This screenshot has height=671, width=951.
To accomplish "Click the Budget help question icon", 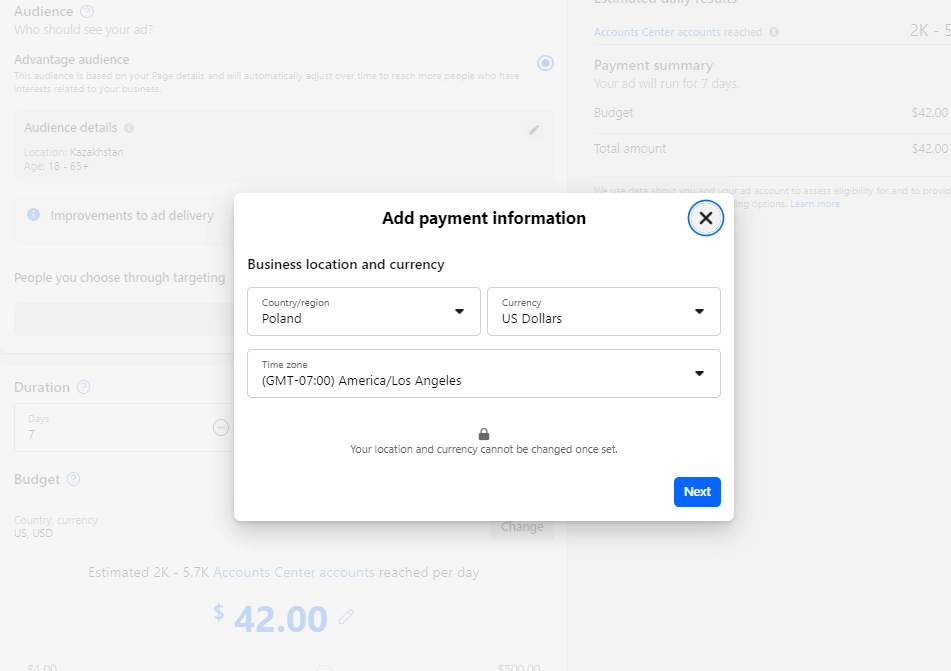I will point(73,479).
